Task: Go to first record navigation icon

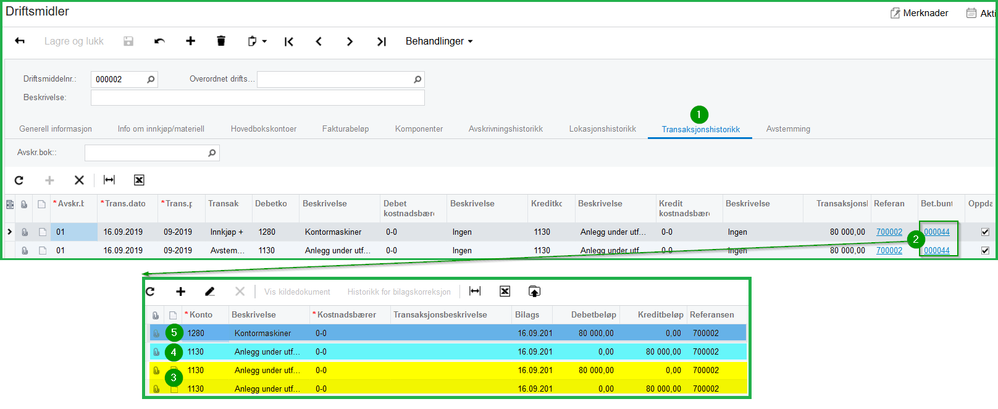Action: coord(289,42)
